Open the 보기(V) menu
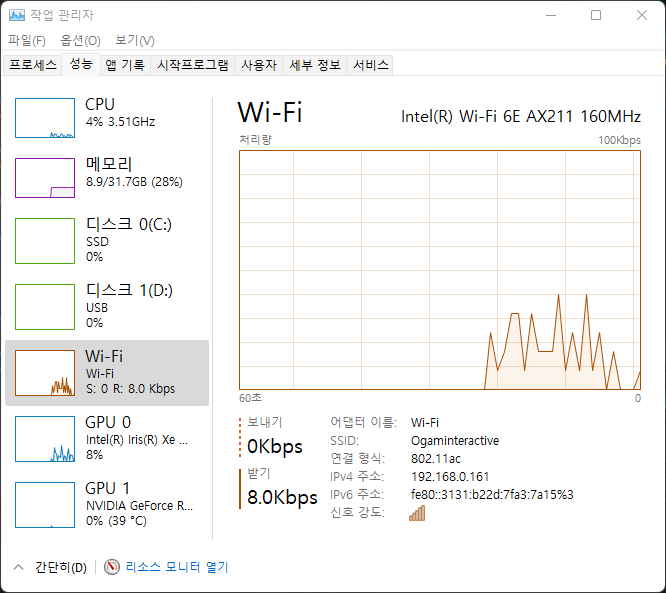666x593 pixels. click(134, 40)
